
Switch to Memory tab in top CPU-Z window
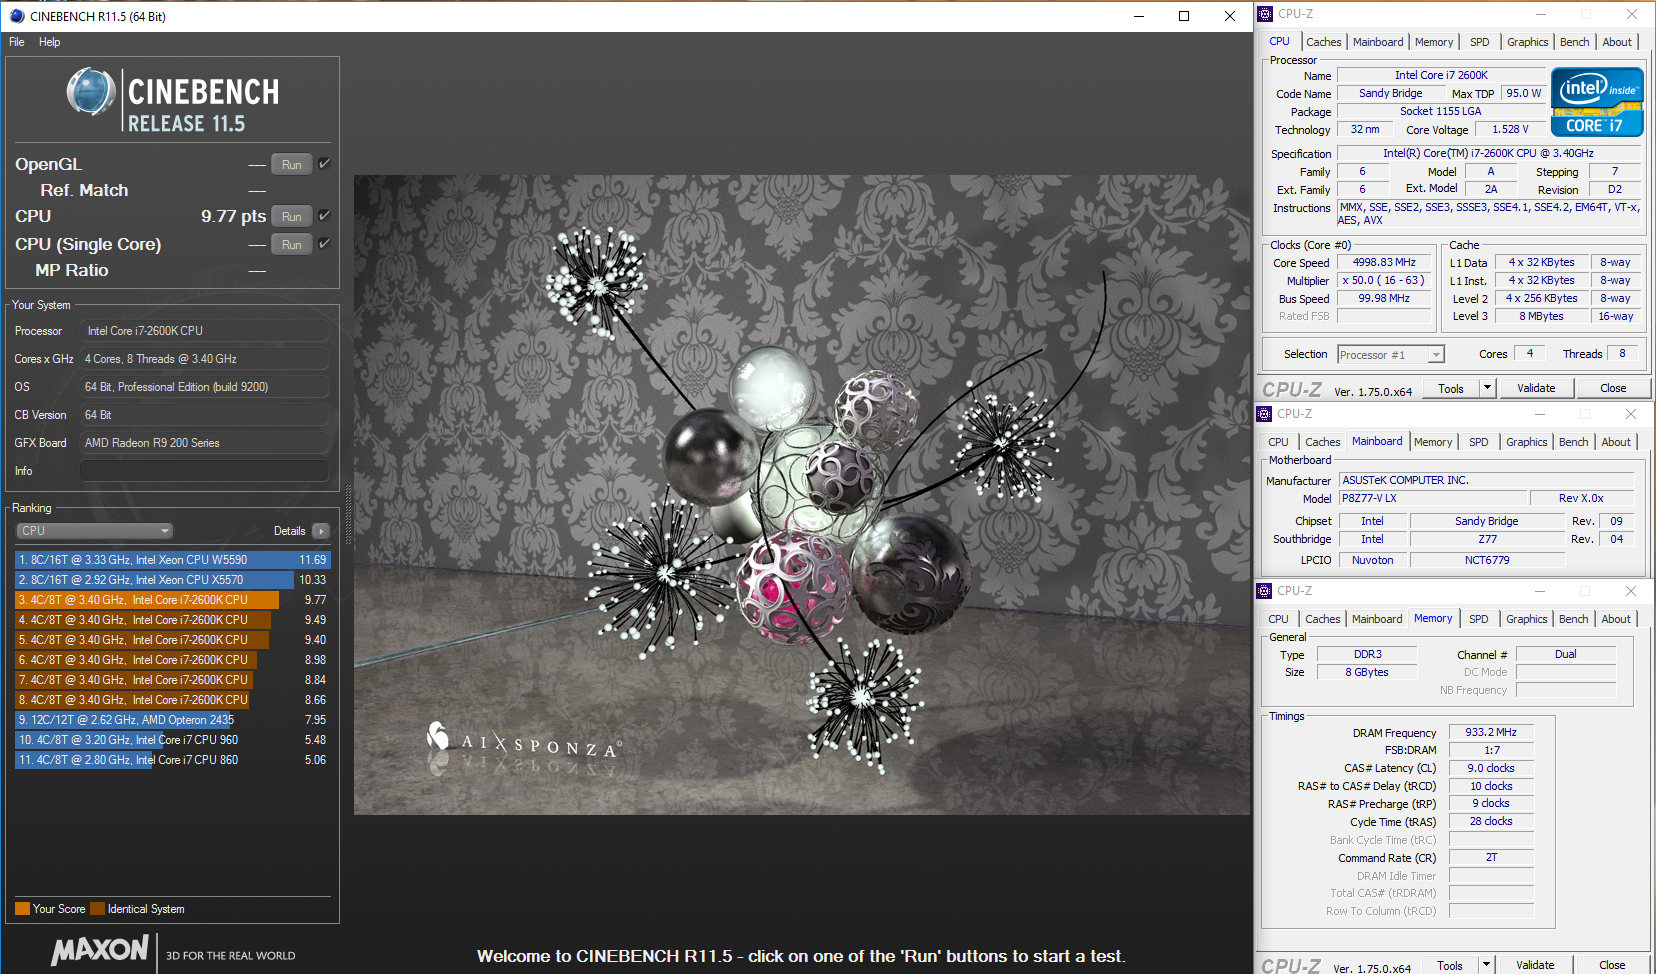[x=1434, y=42]
